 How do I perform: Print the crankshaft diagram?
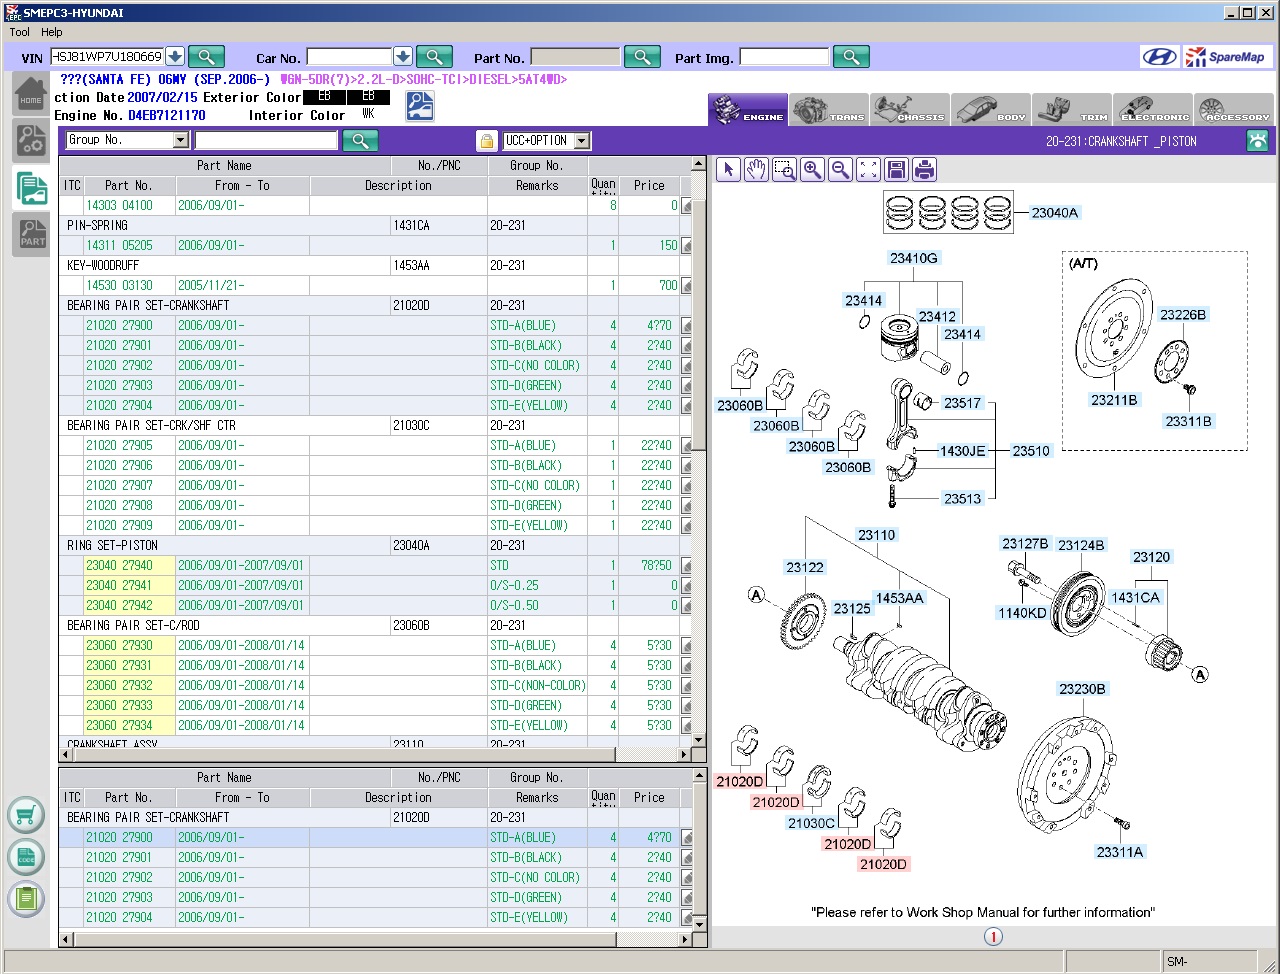(924, 170)
